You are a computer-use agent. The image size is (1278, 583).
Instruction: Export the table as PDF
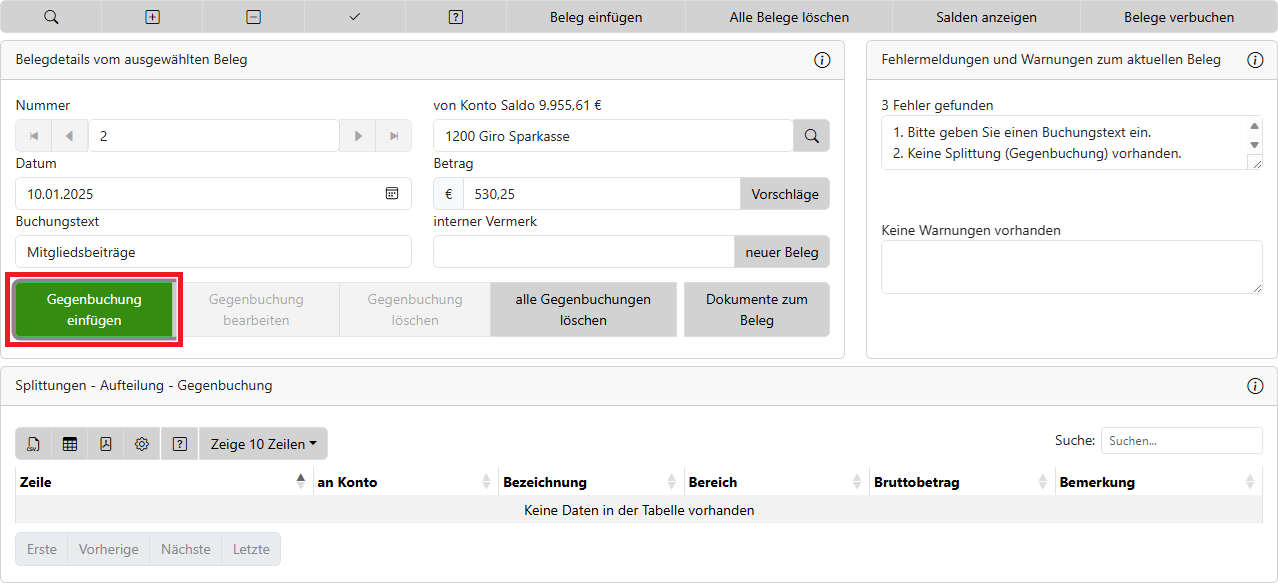106,444
